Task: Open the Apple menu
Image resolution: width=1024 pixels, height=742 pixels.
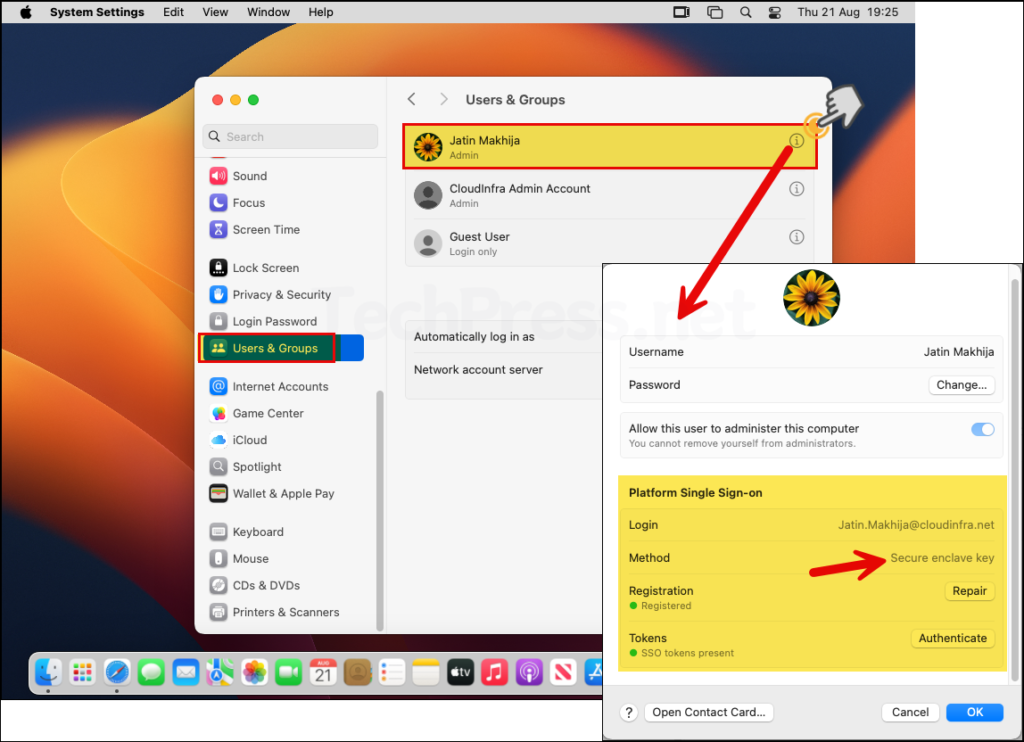Action: pos(25,12)
